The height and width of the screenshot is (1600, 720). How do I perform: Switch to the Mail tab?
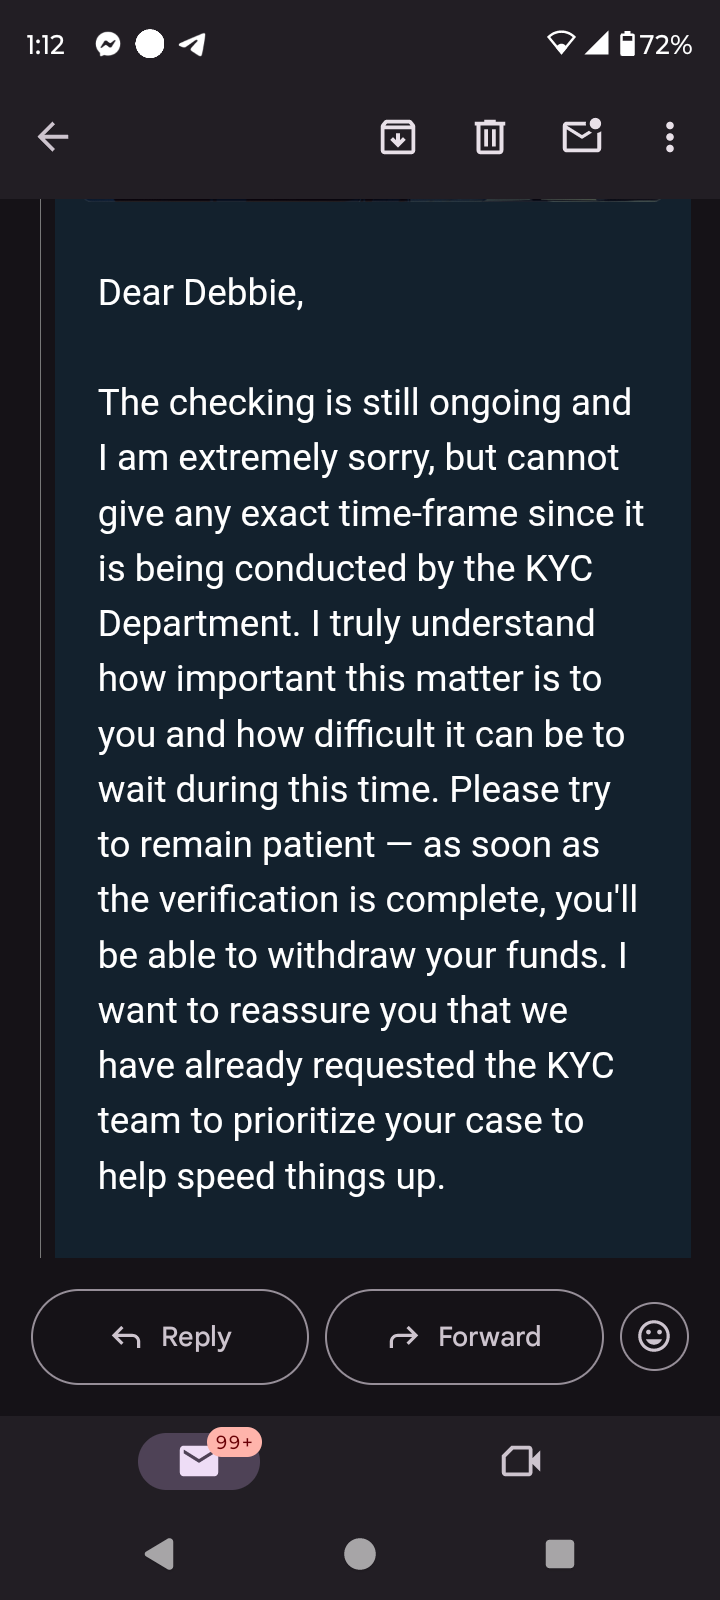pyautogui.click(x=199, y=1462)
